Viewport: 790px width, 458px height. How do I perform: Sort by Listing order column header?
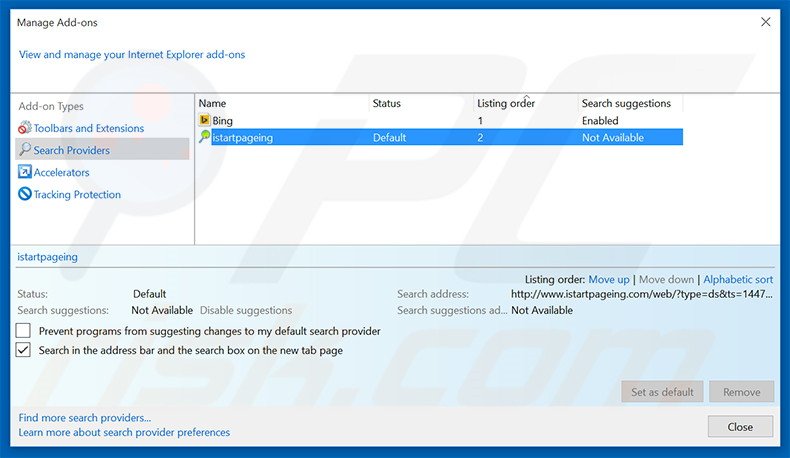(x=506, y=103)
